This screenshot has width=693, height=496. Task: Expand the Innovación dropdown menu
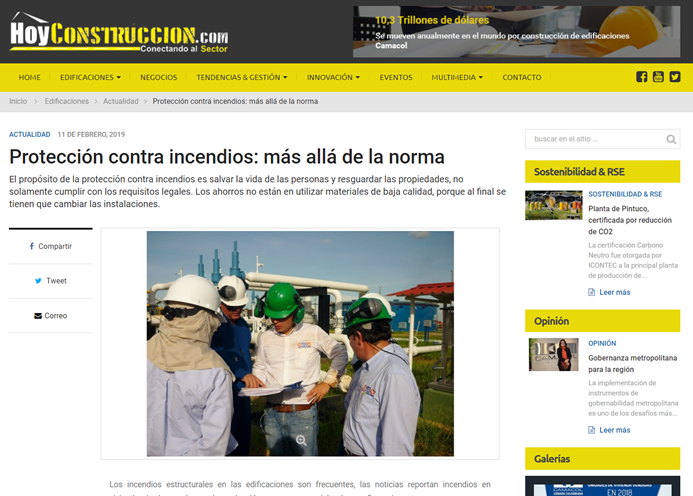[334, 77]
